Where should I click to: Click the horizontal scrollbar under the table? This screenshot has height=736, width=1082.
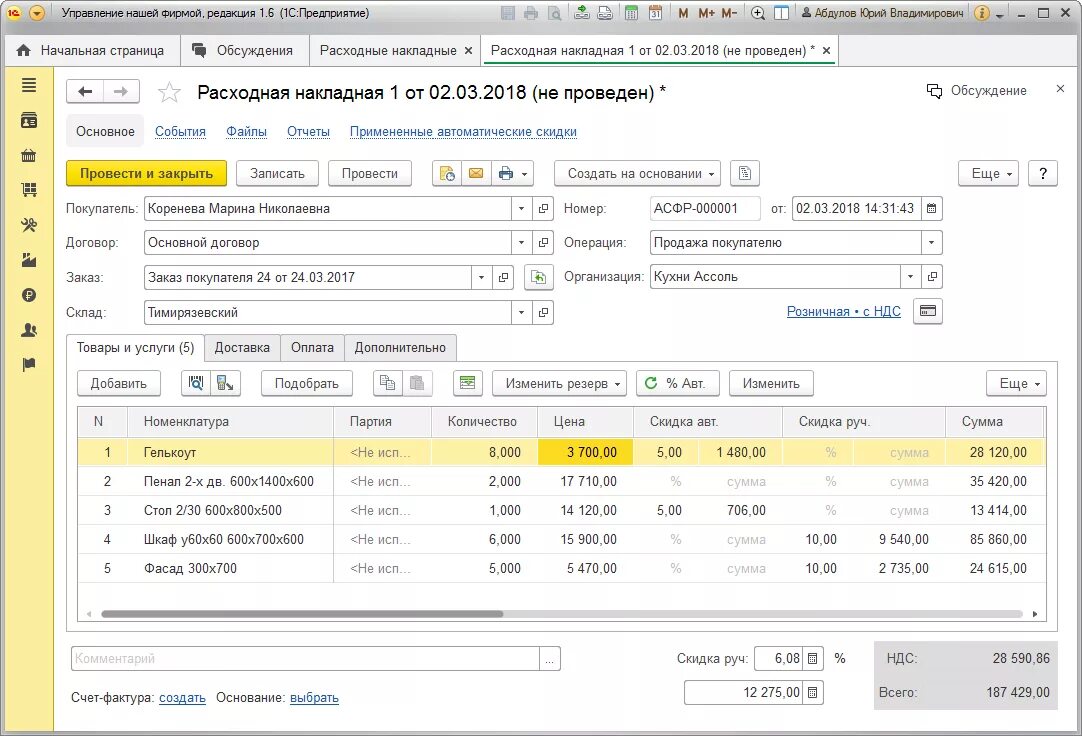click(302, 614)
